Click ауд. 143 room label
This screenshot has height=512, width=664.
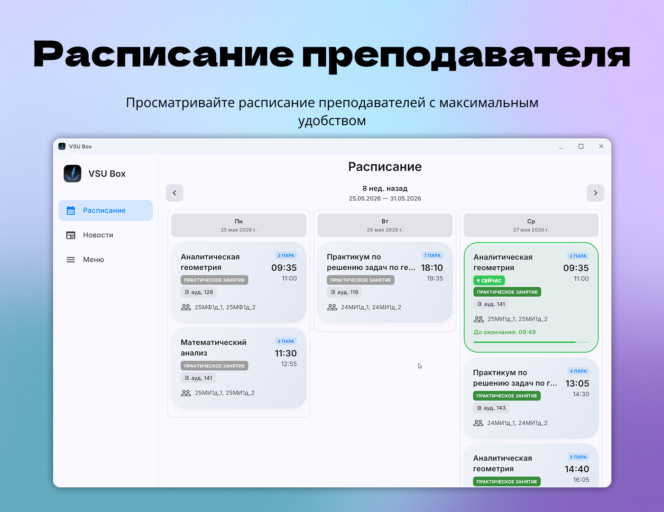[x=491, y=408]
